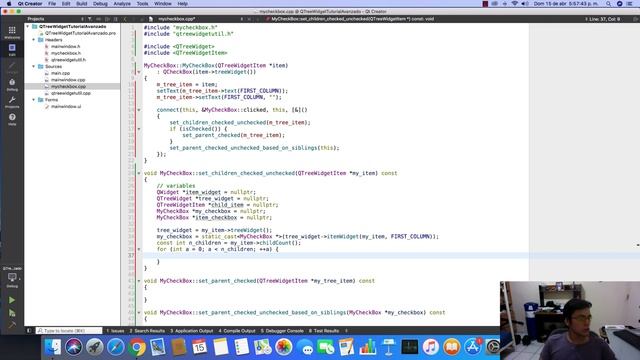Collapse the QTreeWidgetTutorialAvanzado project node
This screenshot has width=640, height=360.
28,27
